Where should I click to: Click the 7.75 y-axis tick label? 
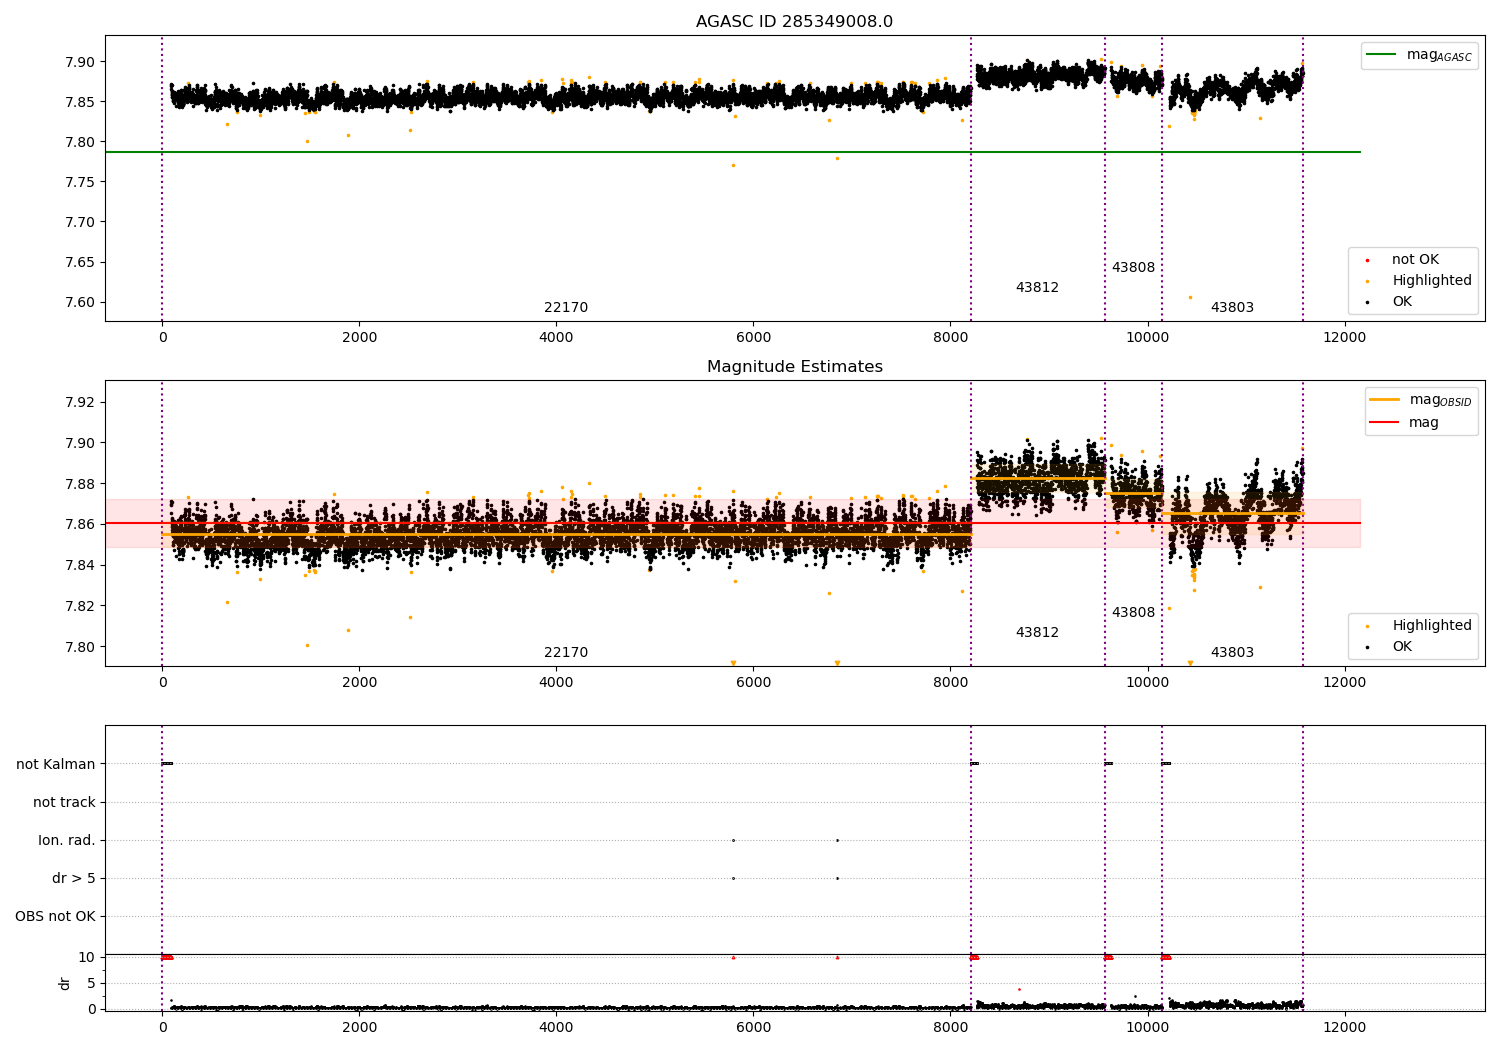coord(79,183)
